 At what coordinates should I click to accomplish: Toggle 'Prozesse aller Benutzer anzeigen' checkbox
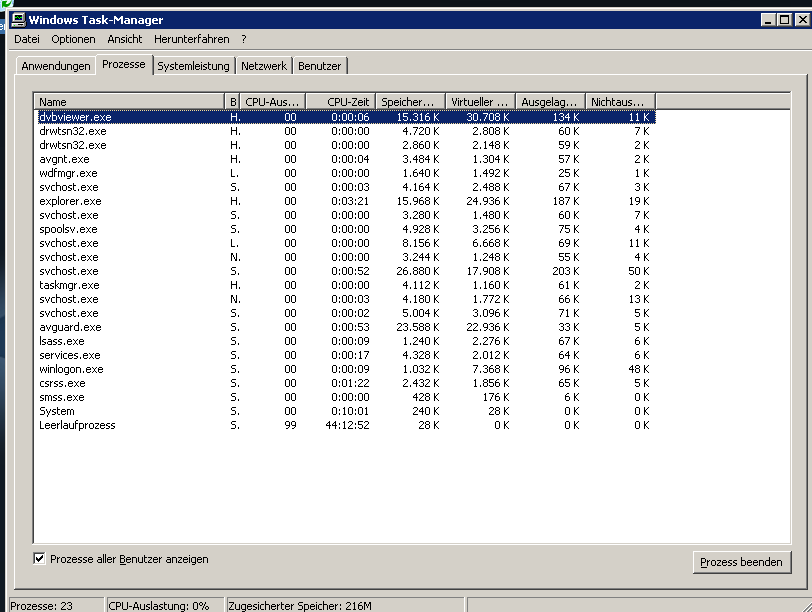pos(40,559)
